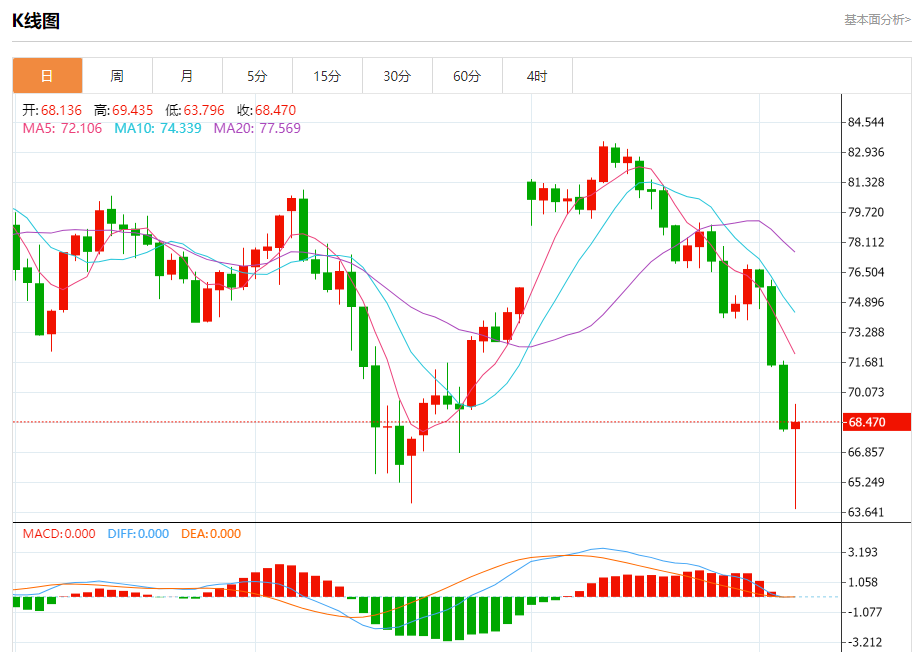Click the 71.681 price axis label
The height and width of the screenshot is (652, 922).
coord(866,362)
